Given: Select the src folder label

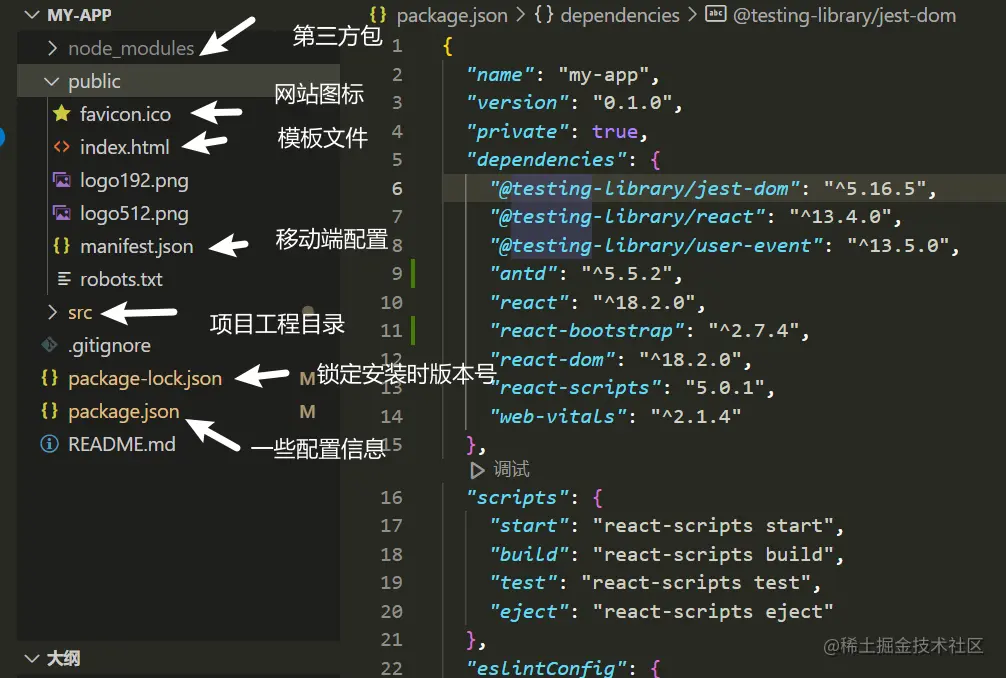Looking at the screenshot, I should pyautogui.click(x=80, y=312).
